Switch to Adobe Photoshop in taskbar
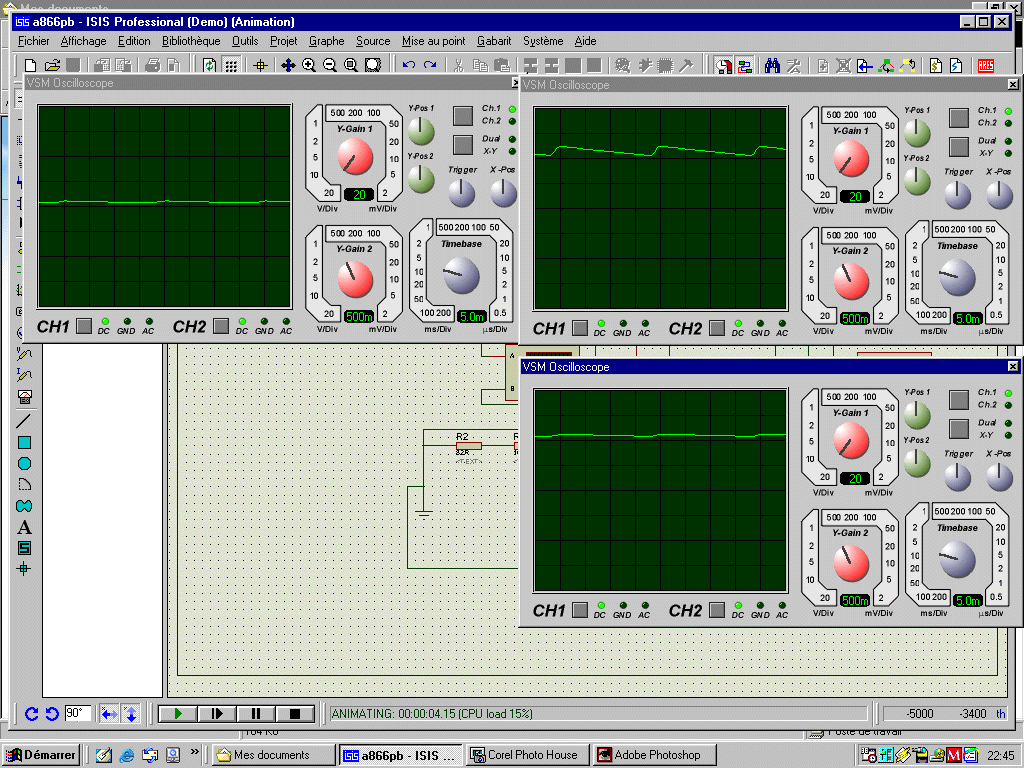The image size is (1024, 768). pyautogui.click(x=655, y=755)
